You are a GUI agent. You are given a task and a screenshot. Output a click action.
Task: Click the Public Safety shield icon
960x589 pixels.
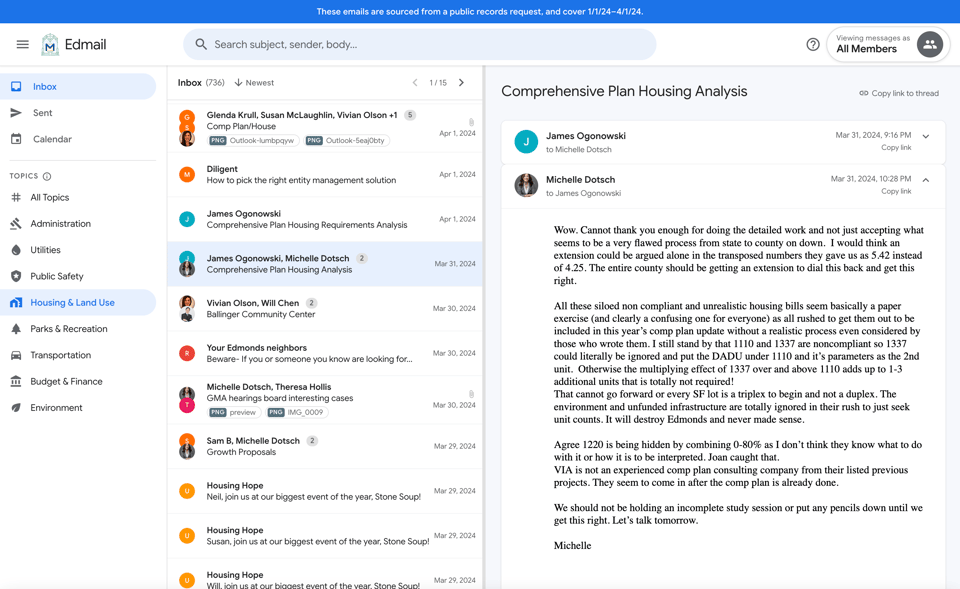(x=14, y=276)
